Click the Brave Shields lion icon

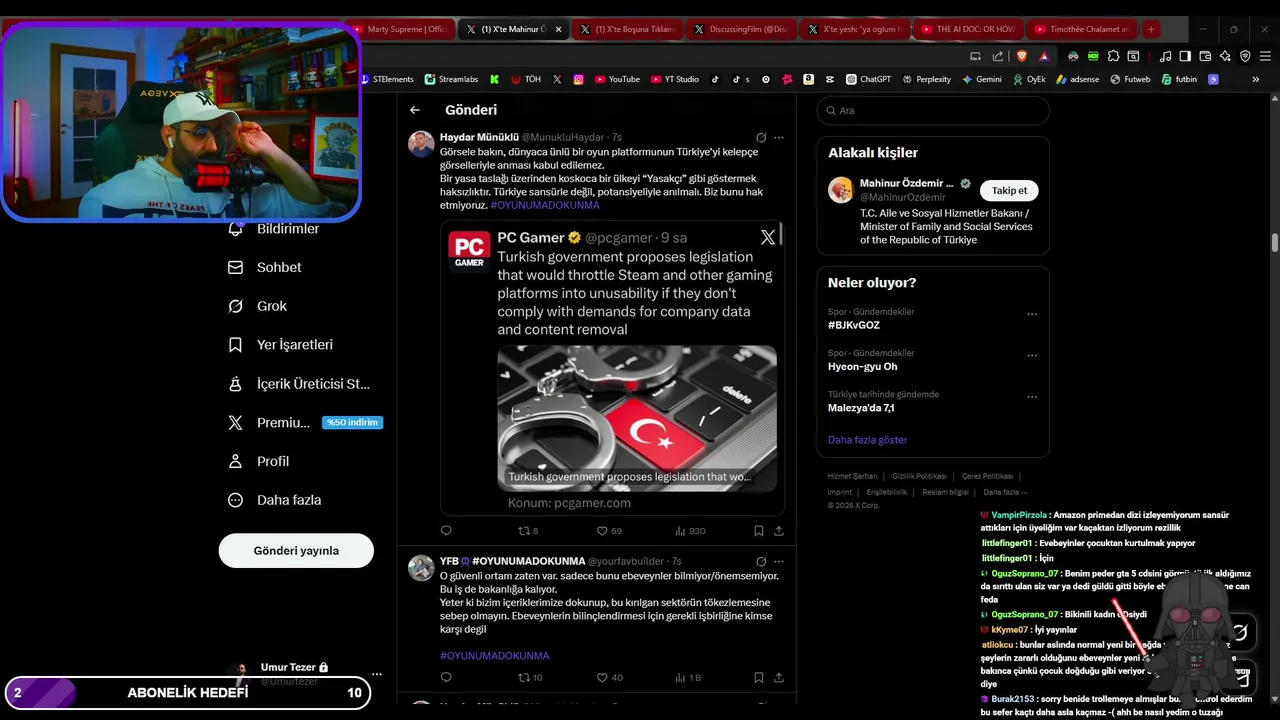[1021, 56]
